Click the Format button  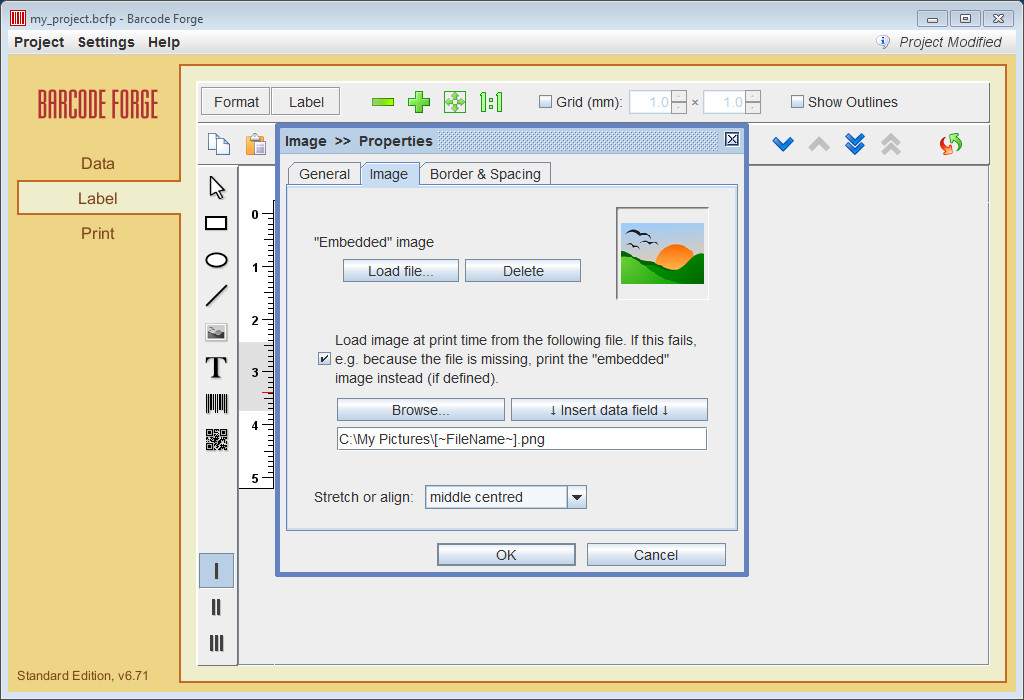236,102
